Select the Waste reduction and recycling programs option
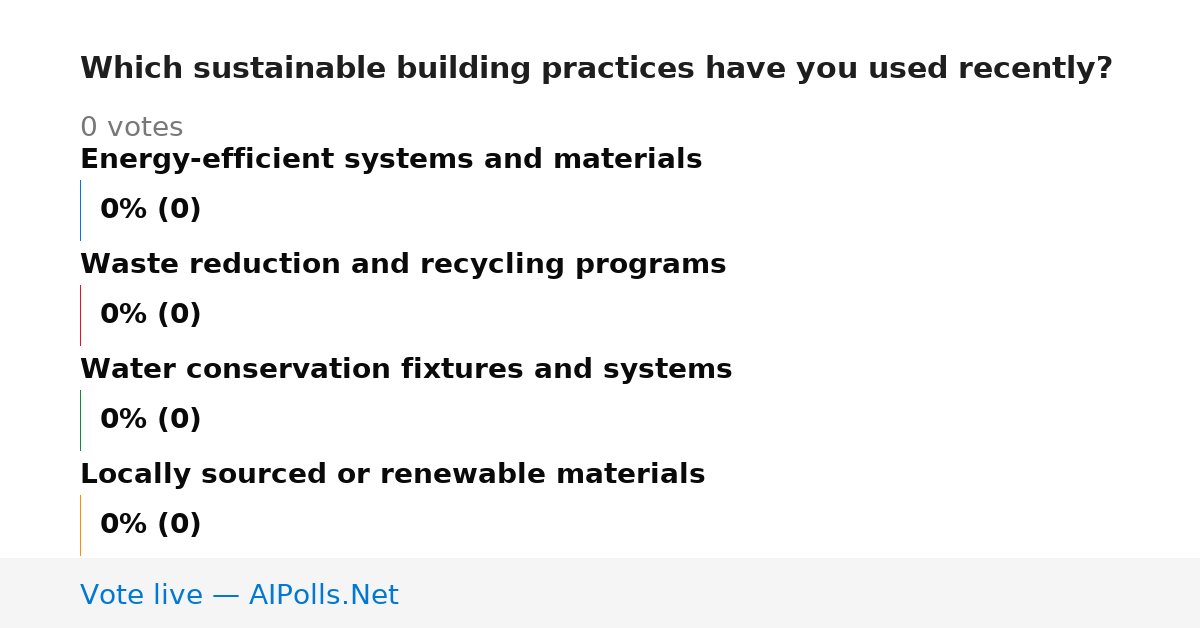The width and height of the screenshot is (1200, 628). (403, 265)
